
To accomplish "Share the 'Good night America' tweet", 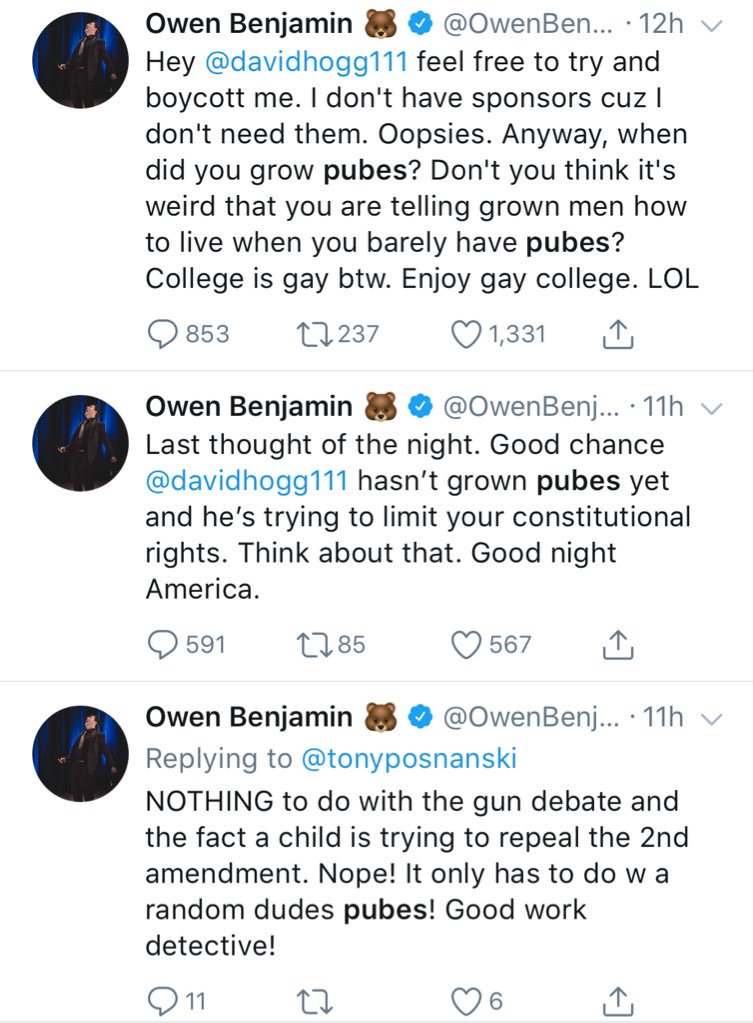I will [x=619, y=646].
